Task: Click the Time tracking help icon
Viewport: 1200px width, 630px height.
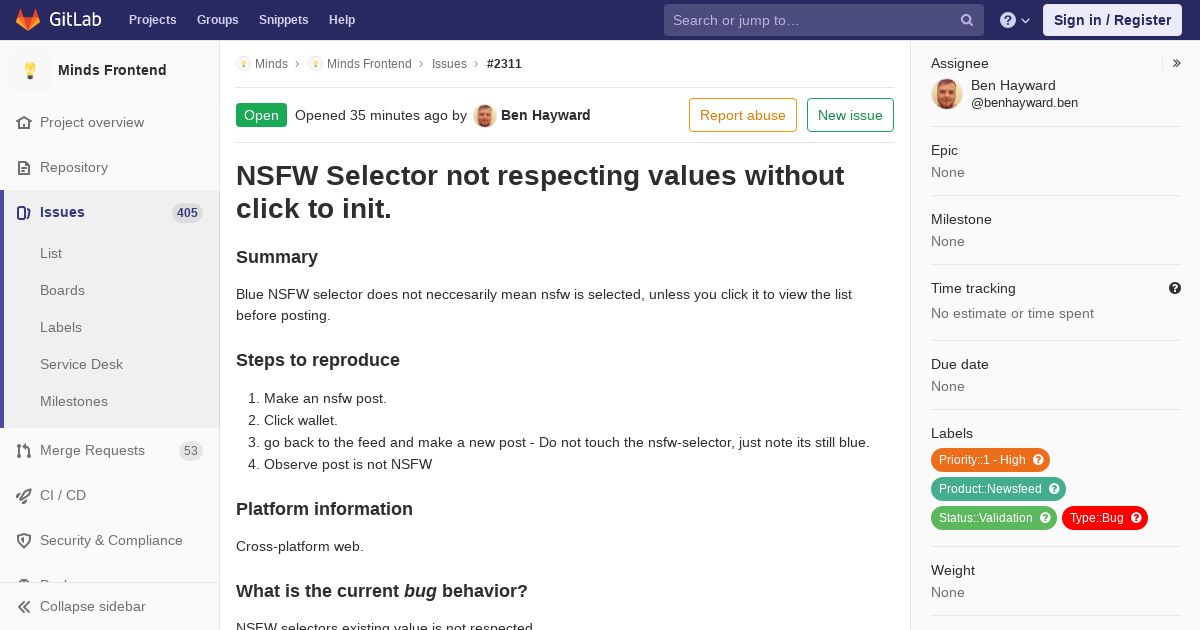Action: (x=1175, y=288)
